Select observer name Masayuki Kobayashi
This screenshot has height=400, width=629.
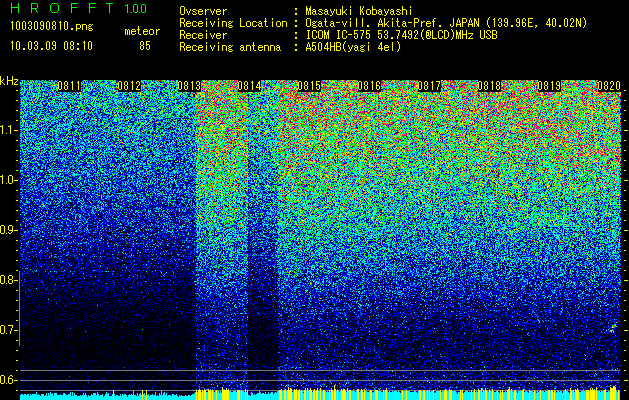coord(359,11)
